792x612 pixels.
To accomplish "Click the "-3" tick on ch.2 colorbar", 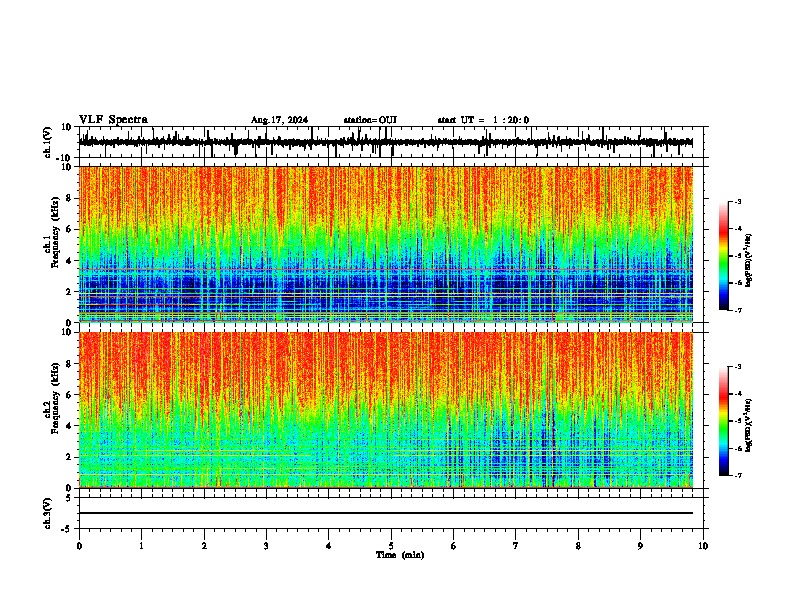I will coord(737,367).
